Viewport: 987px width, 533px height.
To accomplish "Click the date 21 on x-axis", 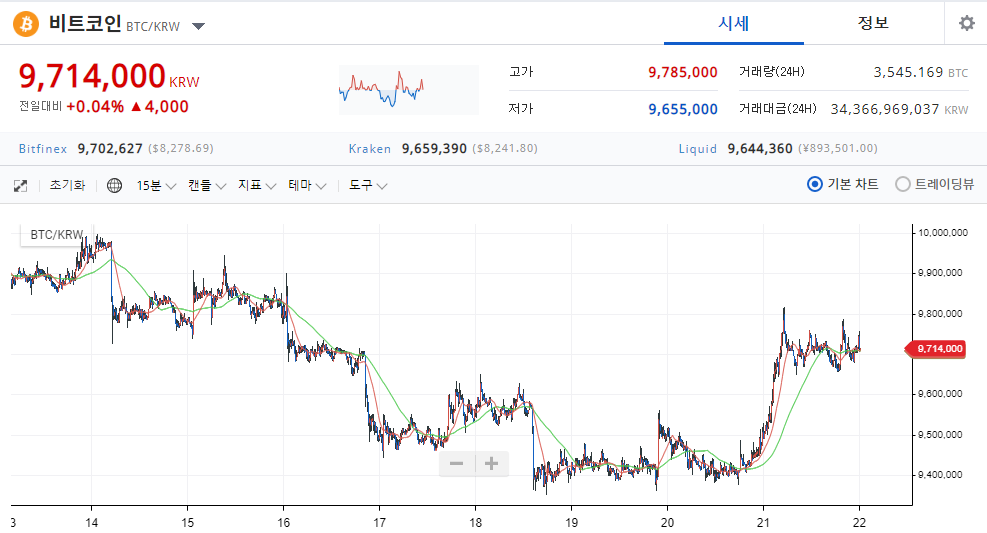I will click(764, 522).
